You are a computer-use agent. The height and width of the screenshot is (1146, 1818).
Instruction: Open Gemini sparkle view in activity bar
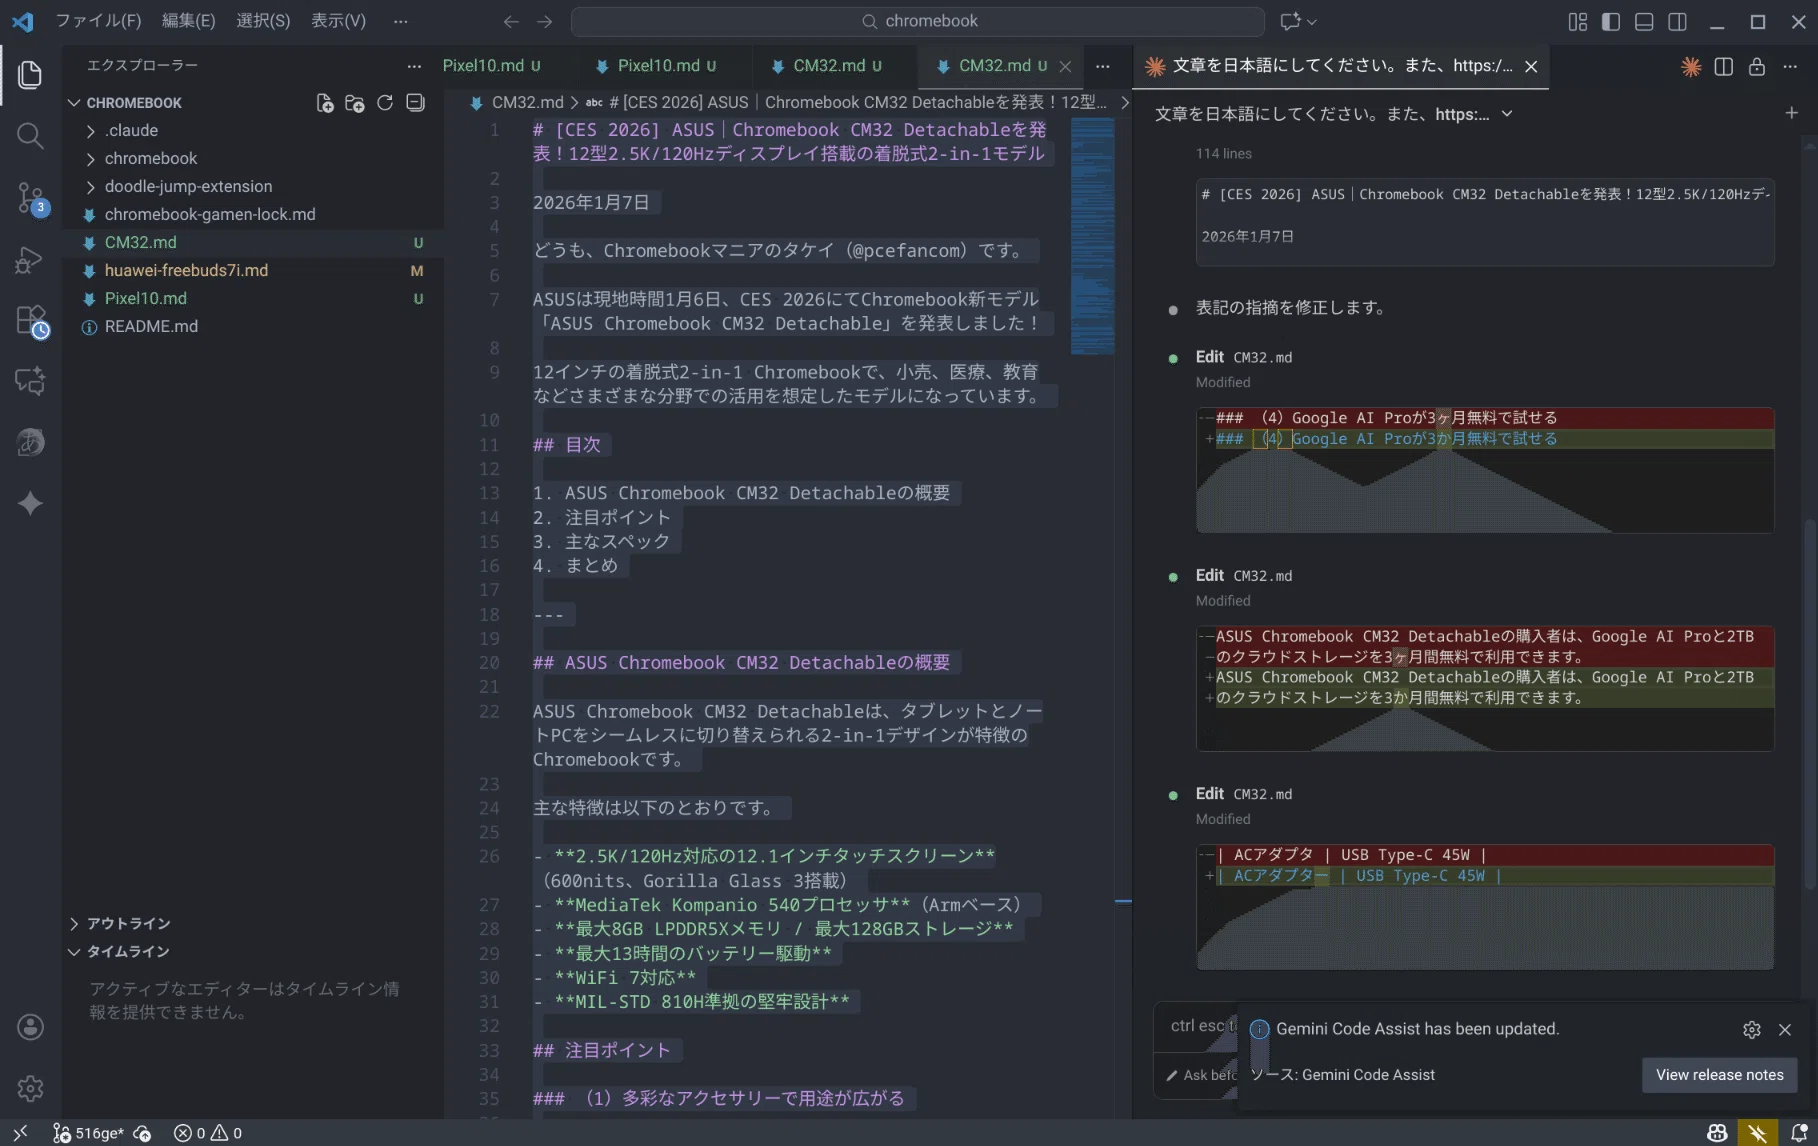(30, 503)
